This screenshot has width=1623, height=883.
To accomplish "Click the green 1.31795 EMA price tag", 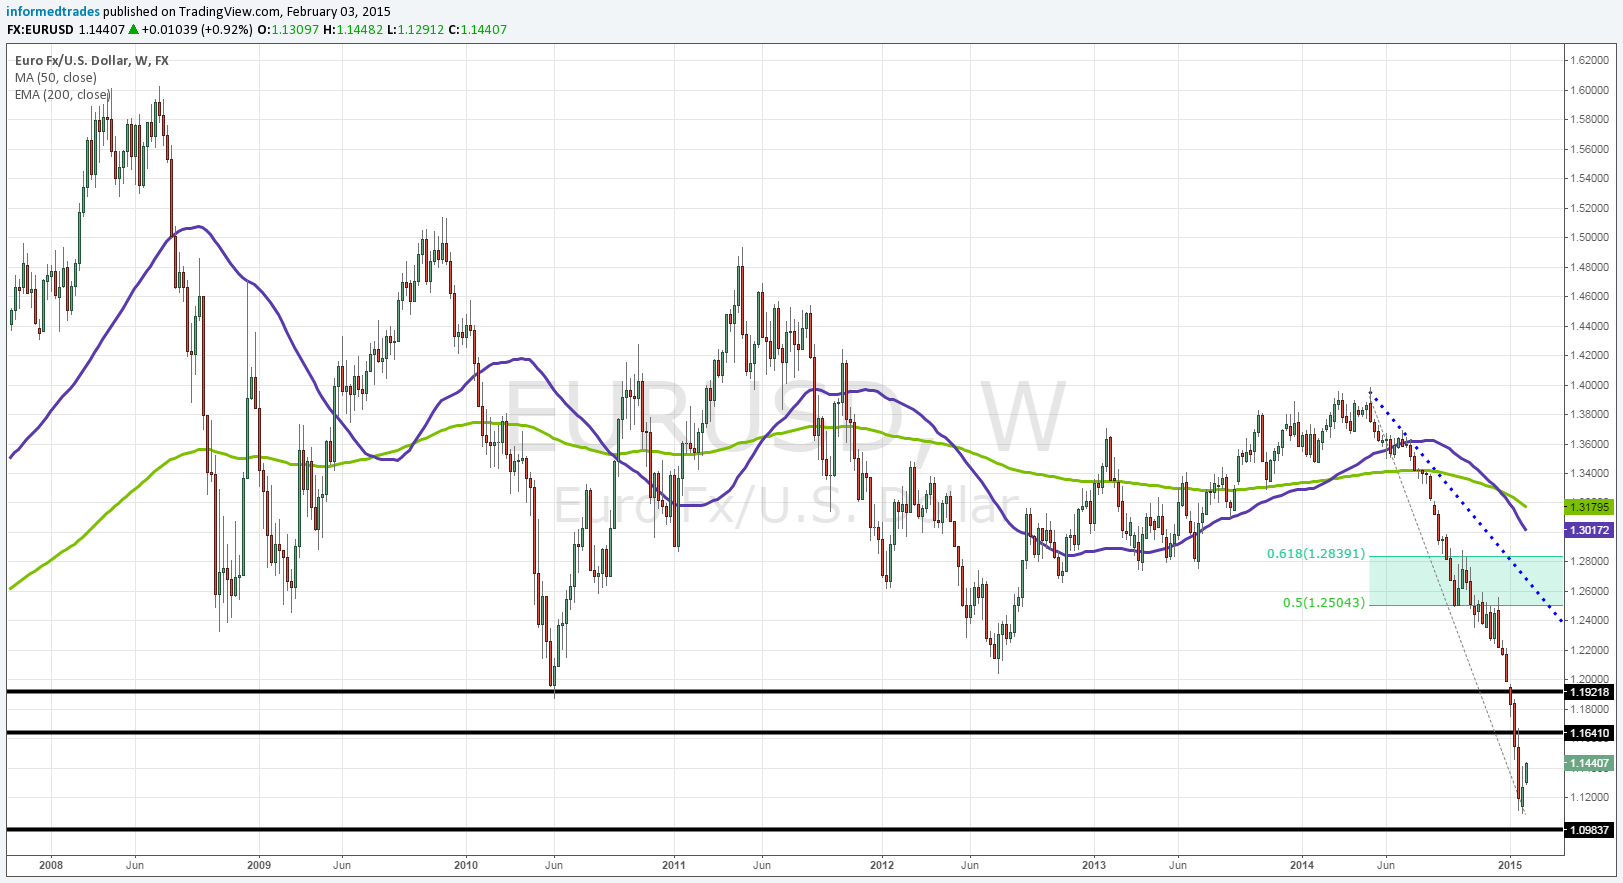I will [x=1589, y=507].
